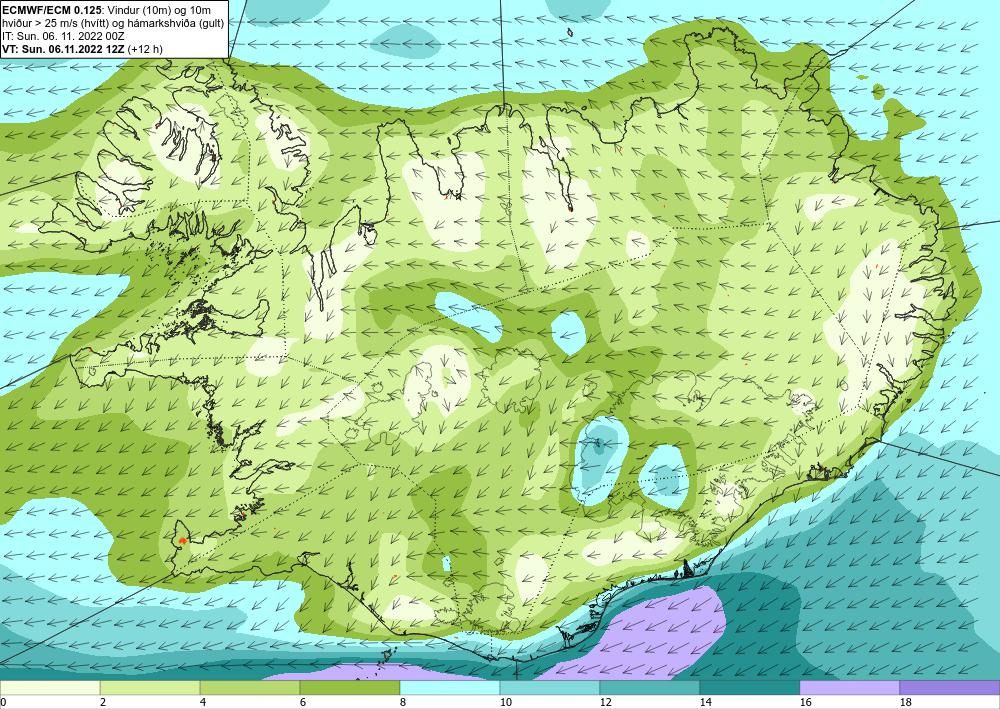Click the legend scale label "18"
Image resolution: width=1000 pixels, height=709 pixels.
[906, 703]
